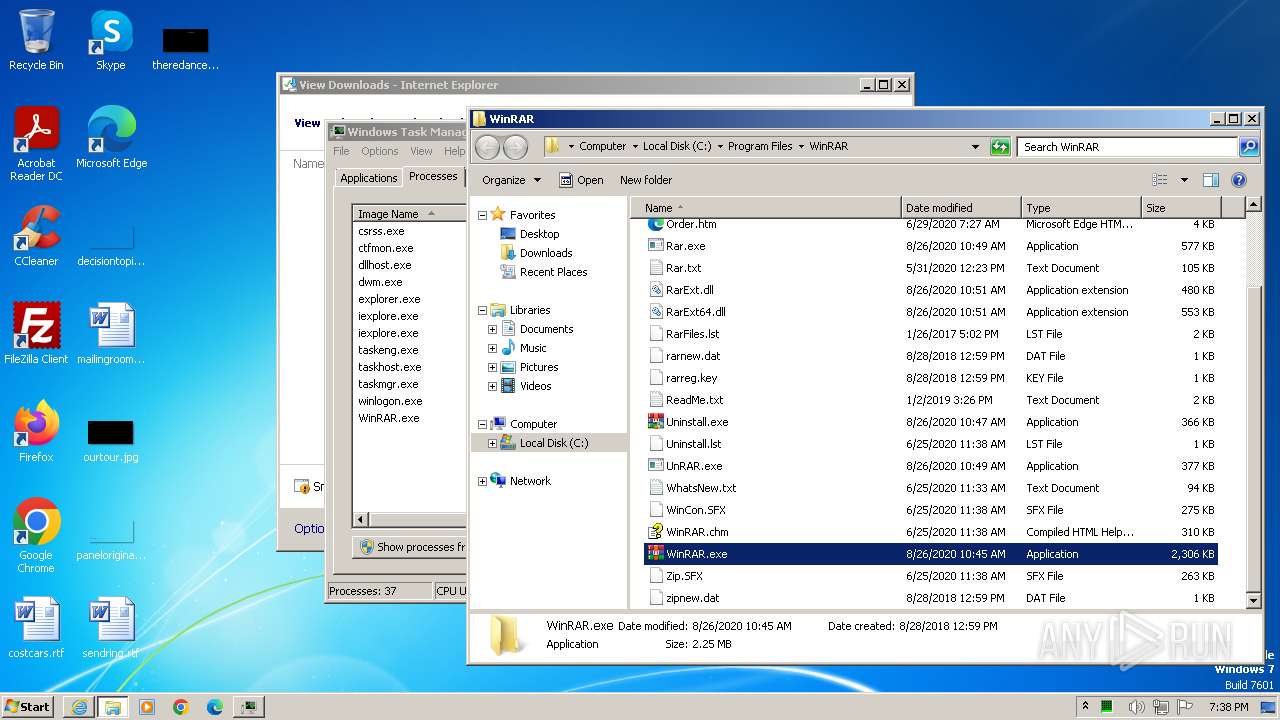The height and width of the screenshot is (720, 1280).
Task: Click Chrome icon in the taskbar
Action: click(x=181, y=707)
